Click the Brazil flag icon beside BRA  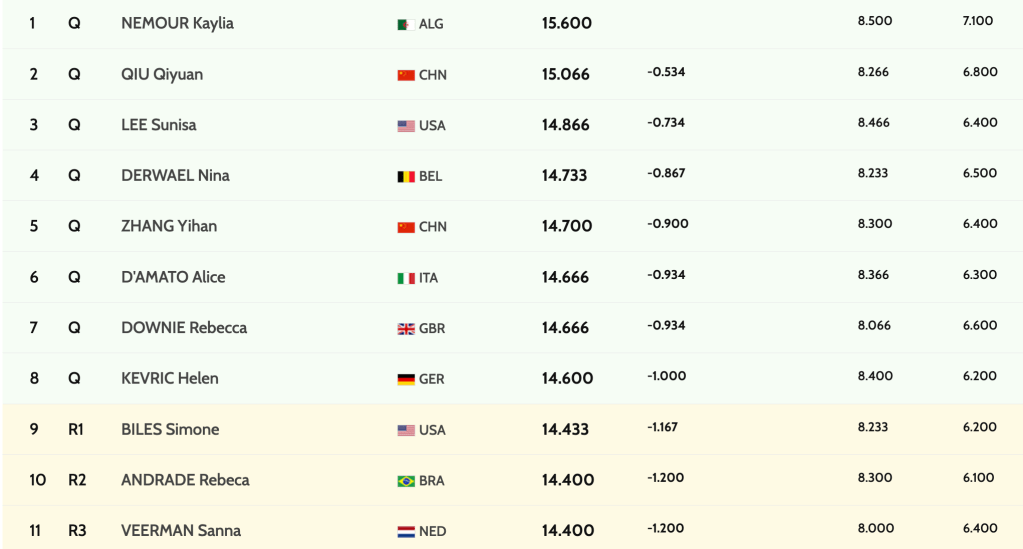(x=405, y=480)
